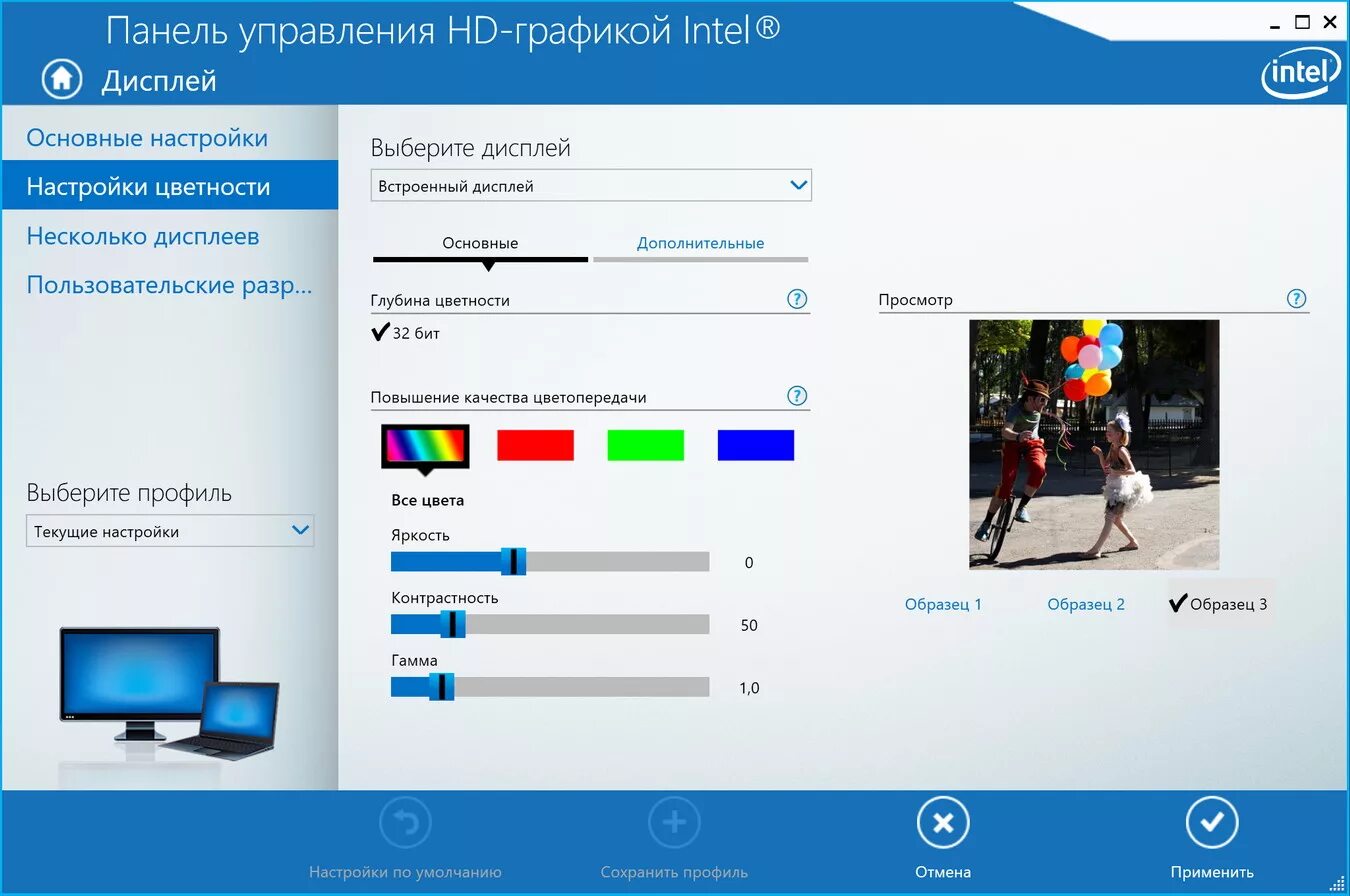Screen dimensions: 1350x896
Task: Open the Выберите профиль dropdown
Action: pos(170,531)
